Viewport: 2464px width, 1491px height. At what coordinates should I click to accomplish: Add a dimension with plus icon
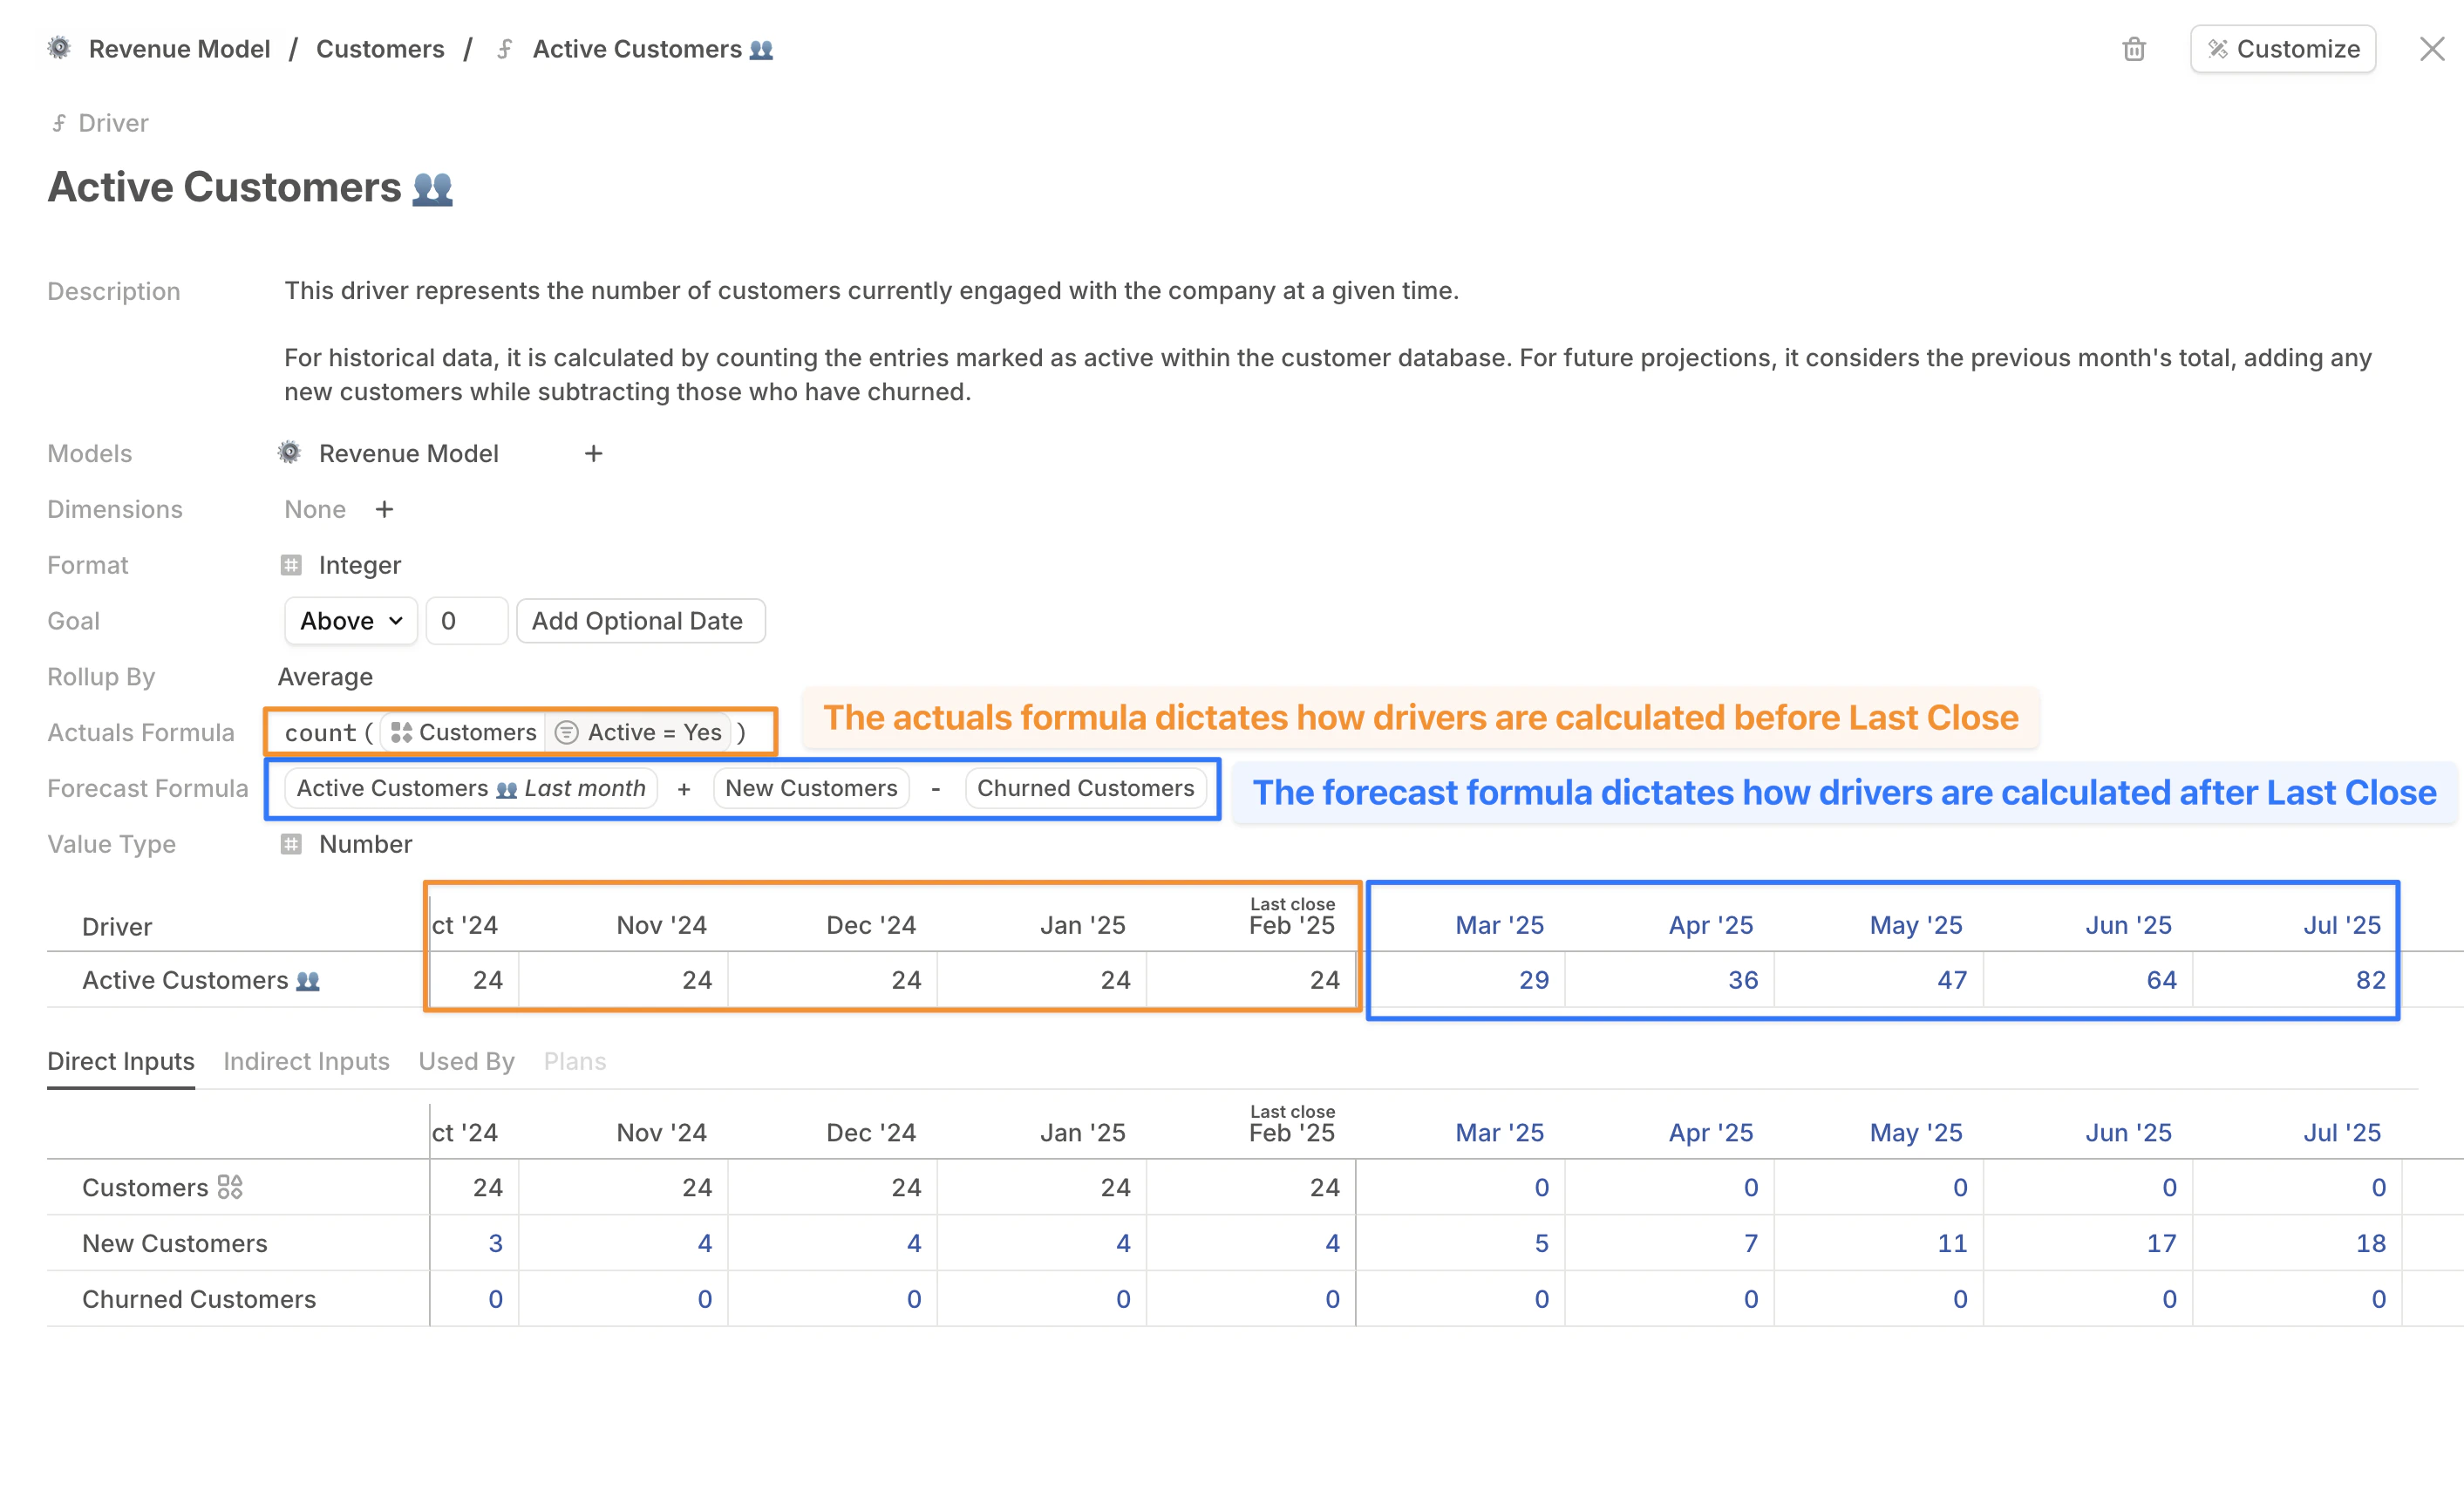[x=384, y=510]
